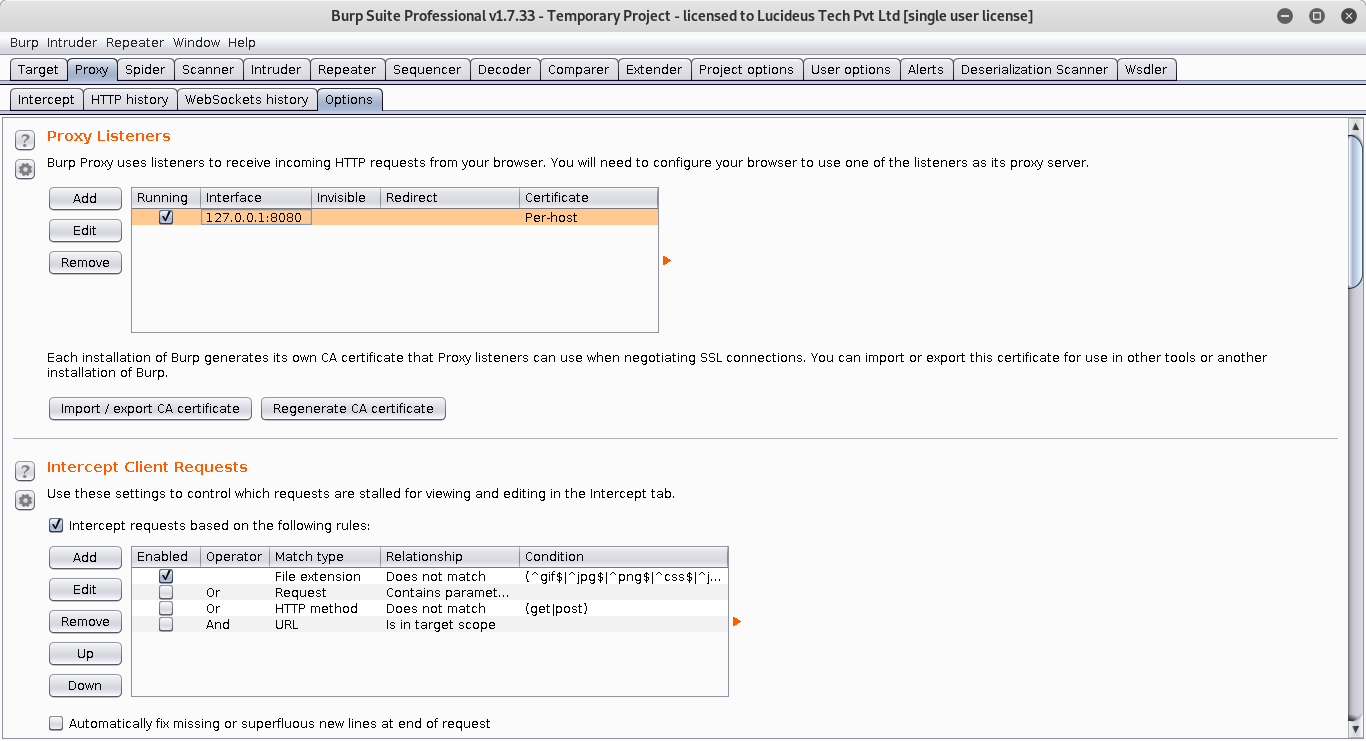This screenshot has width=1366, height=741.
Task: Maximize the Burp Suite window
Action: click(x=1317, y=16)
